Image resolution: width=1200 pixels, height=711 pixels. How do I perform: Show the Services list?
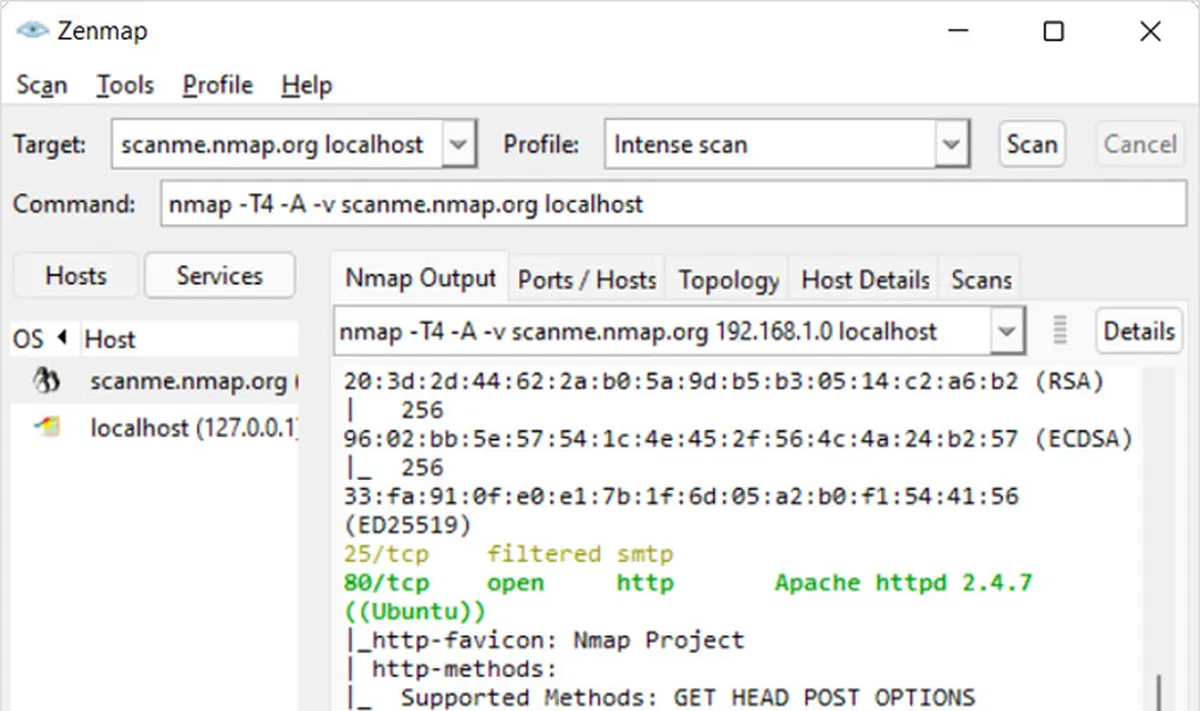pyautogui.click(x=219, y=276)
